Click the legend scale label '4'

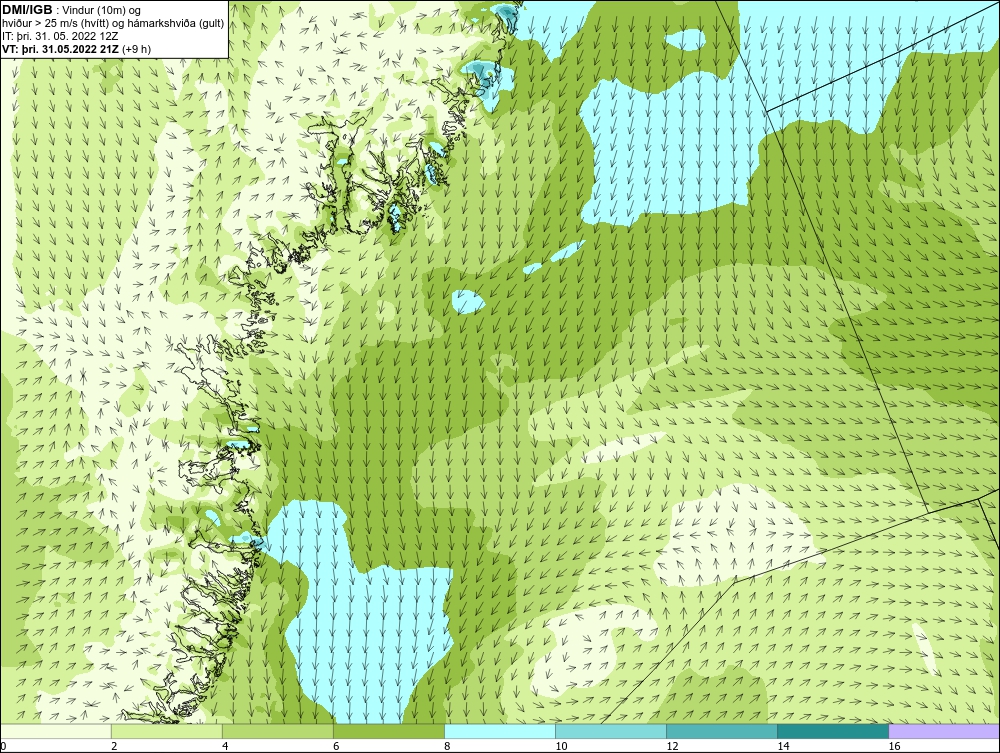pyautogui.click(x=225, y=746)
